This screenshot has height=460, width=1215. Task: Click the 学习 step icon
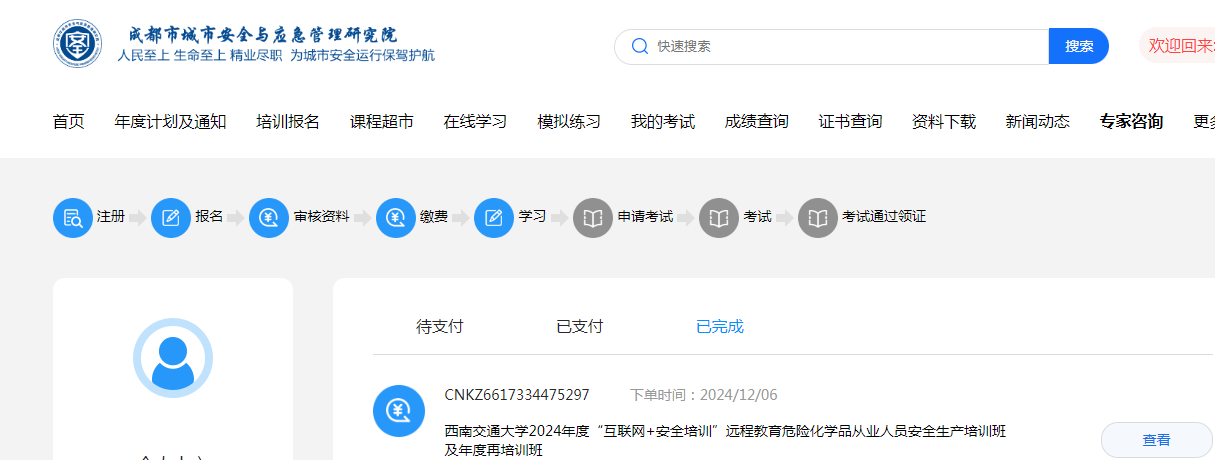coord(494,218)
